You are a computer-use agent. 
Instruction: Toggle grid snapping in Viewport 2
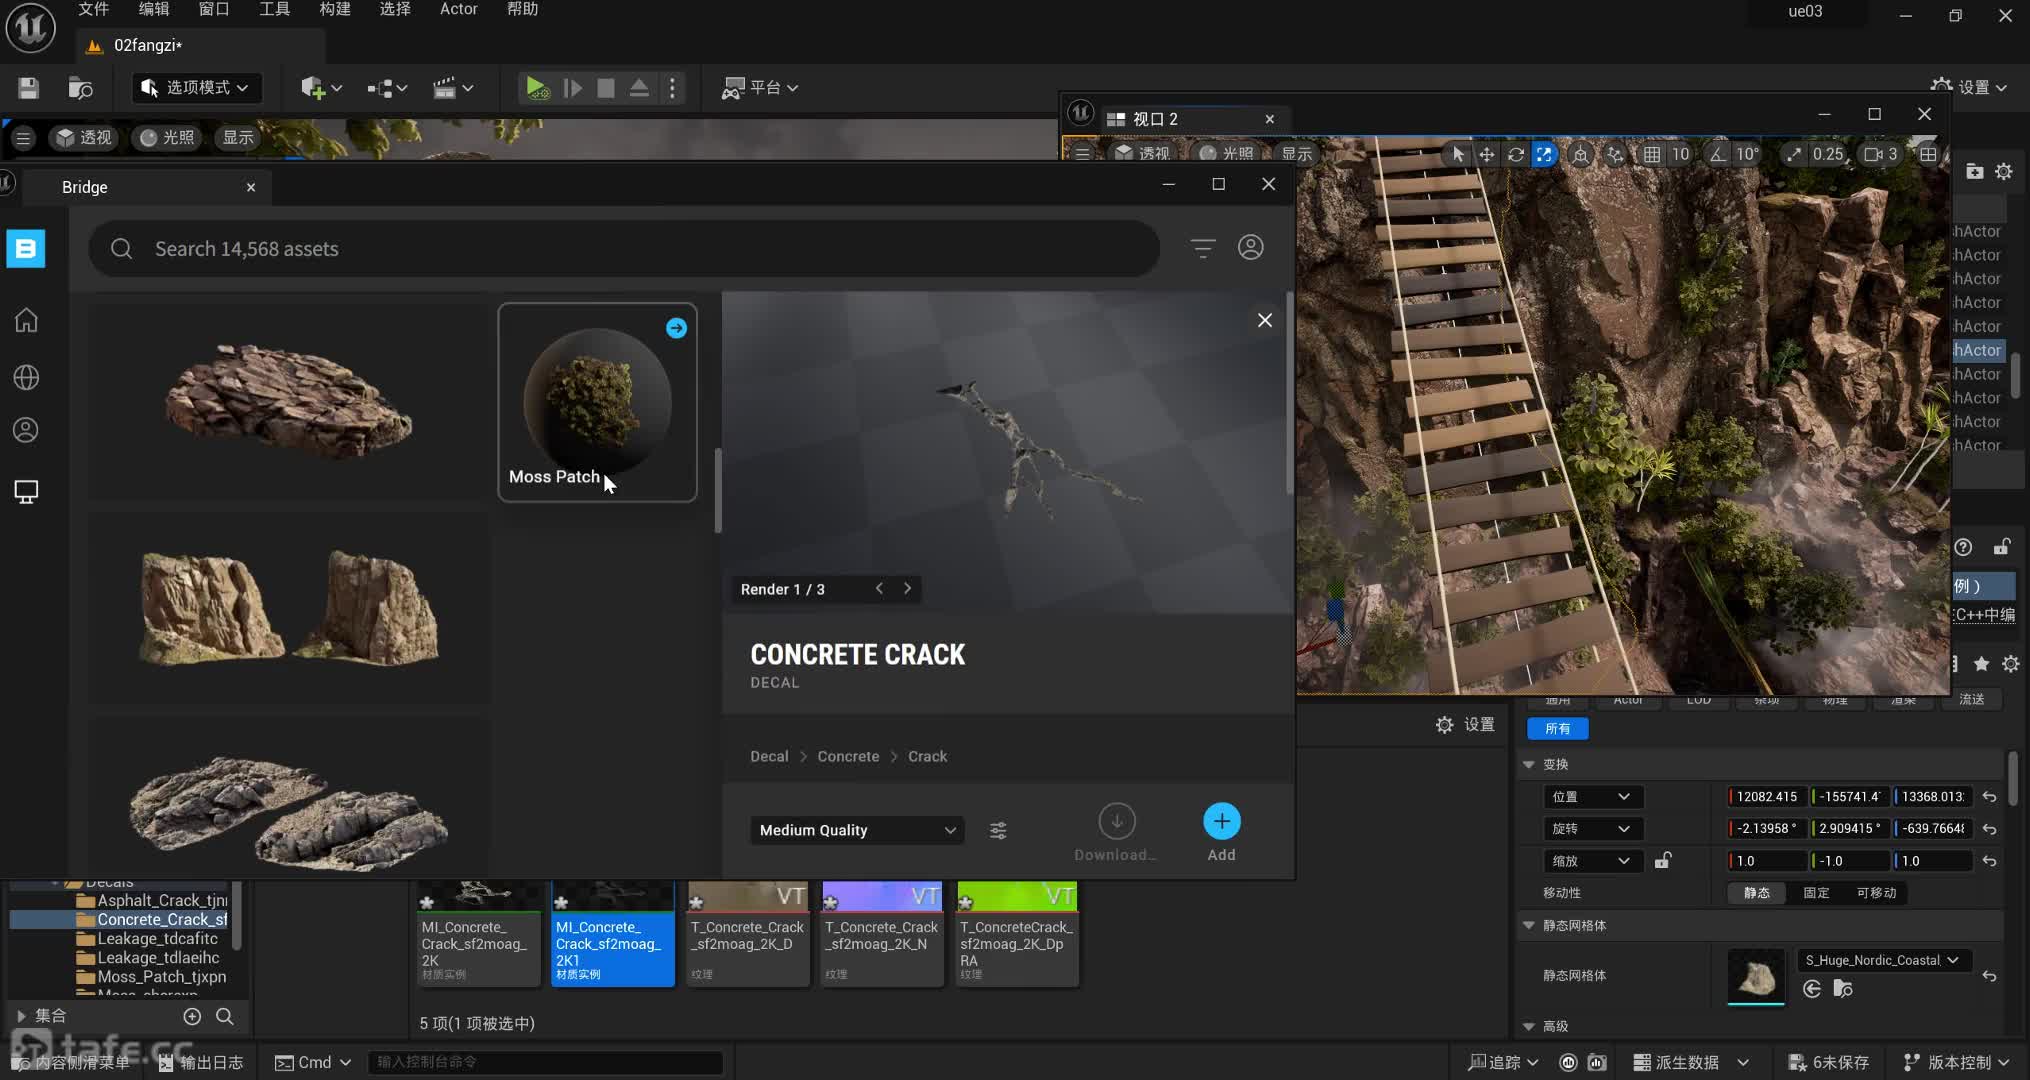(1652, 154)
